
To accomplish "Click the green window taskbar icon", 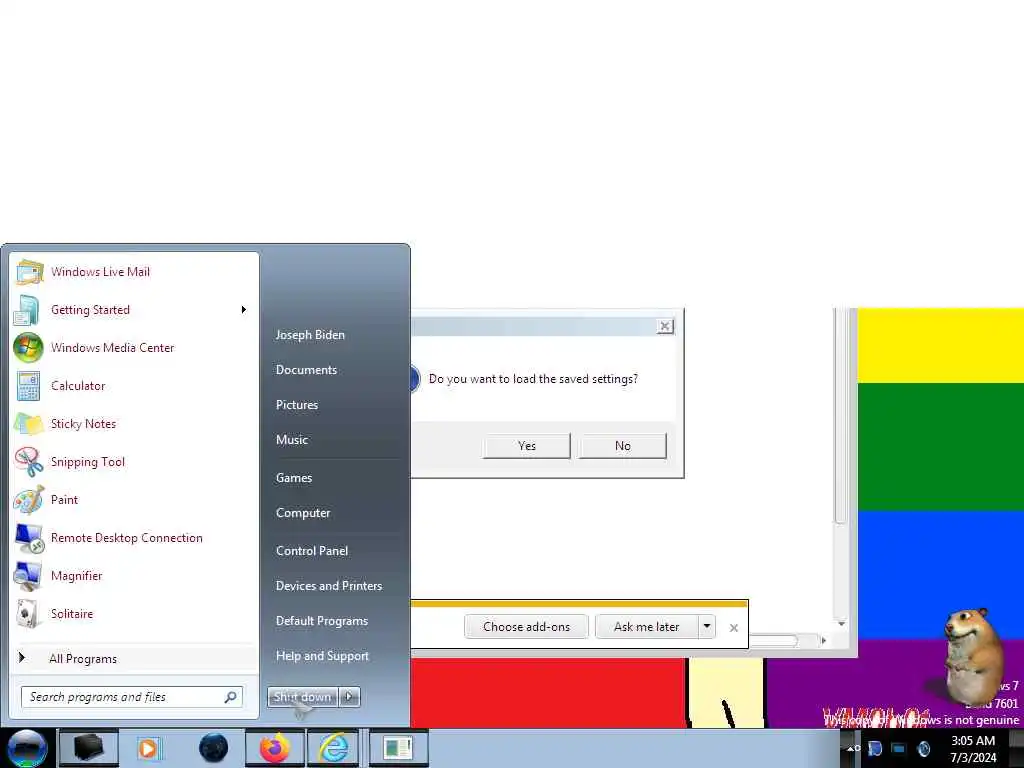I will click(x=398, y=748).
